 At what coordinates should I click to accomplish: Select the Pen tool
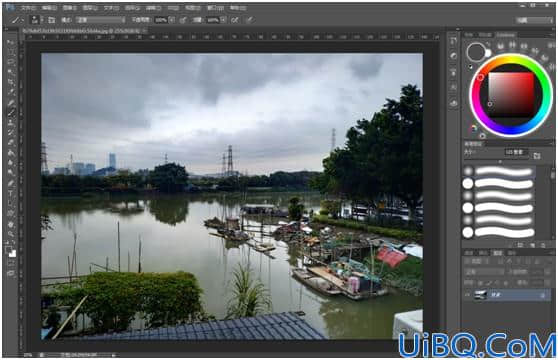[11, 183]
